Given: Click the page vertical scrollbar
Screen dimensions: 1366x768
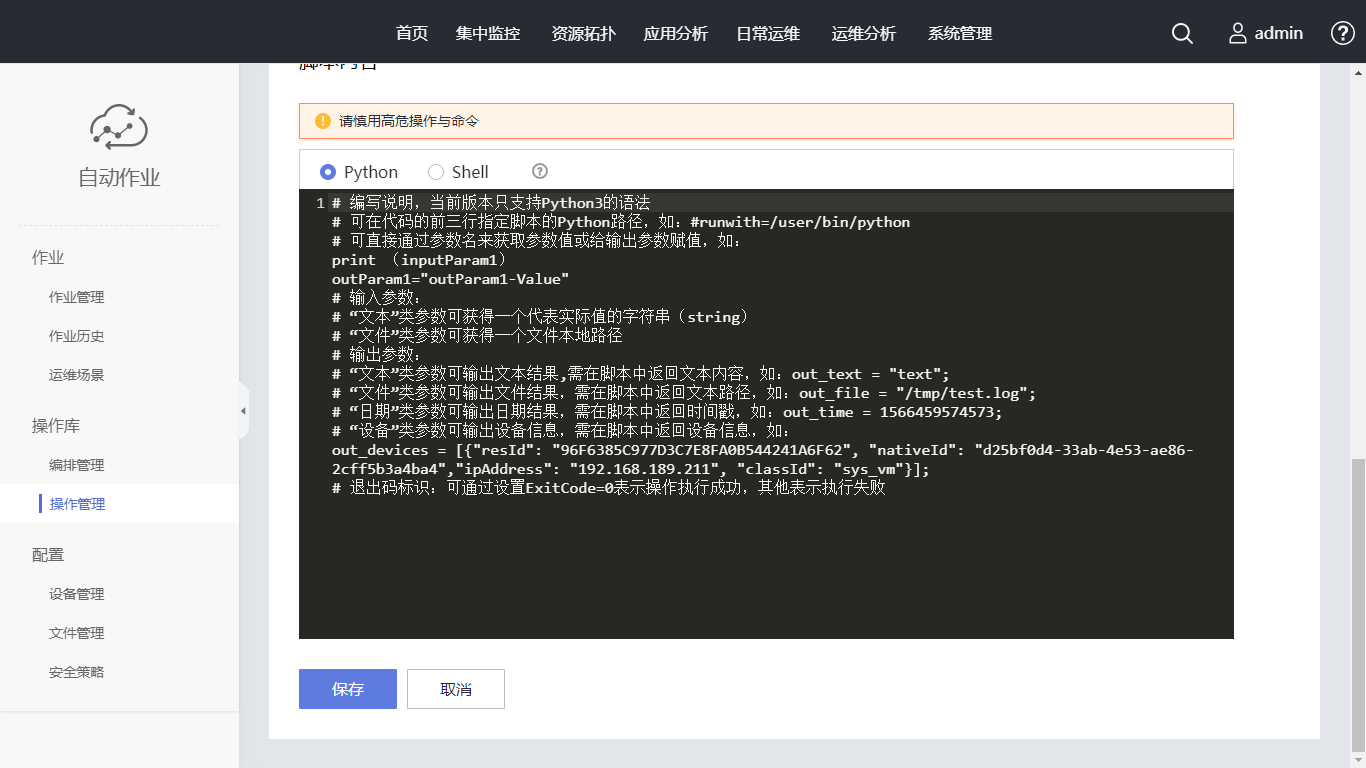Looking at the screenshot, I should 1358,600.
